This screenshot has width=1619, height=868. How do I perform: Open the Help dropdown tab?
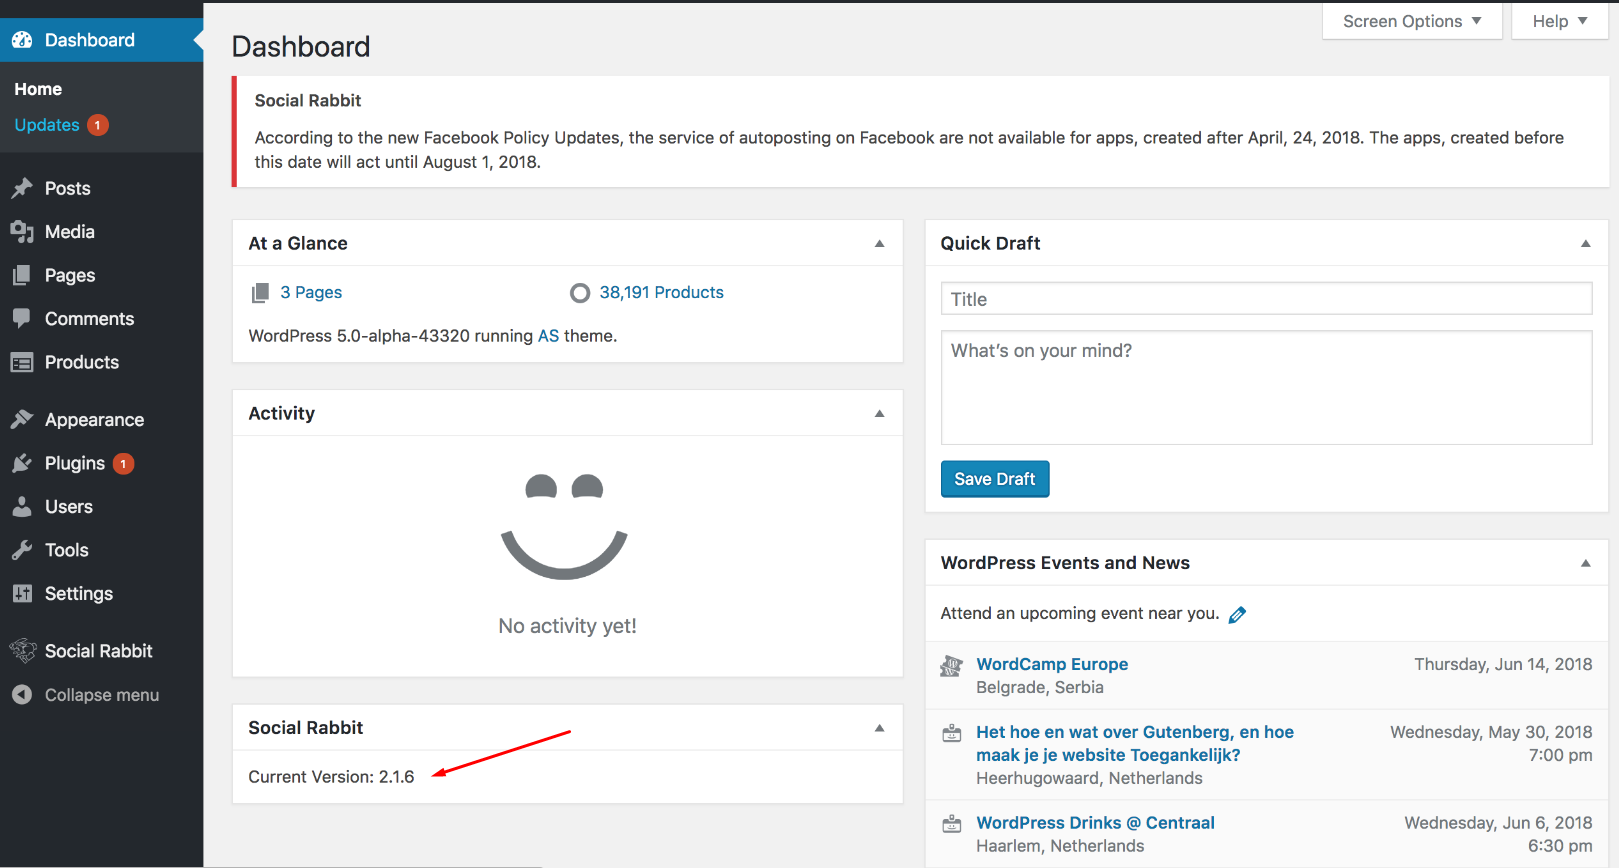(x=1559, y=21)
